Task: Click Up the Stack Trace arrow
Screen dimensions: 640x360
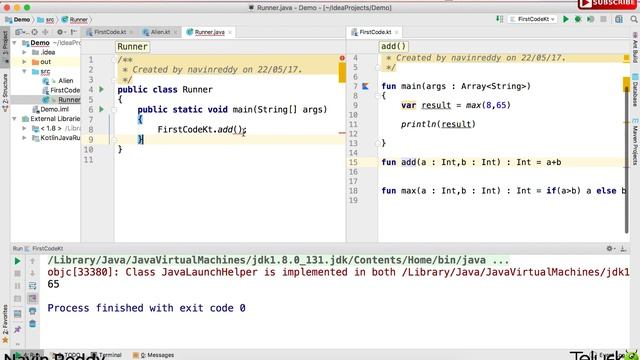Action: pyautogui.click(x=33, y=261)
